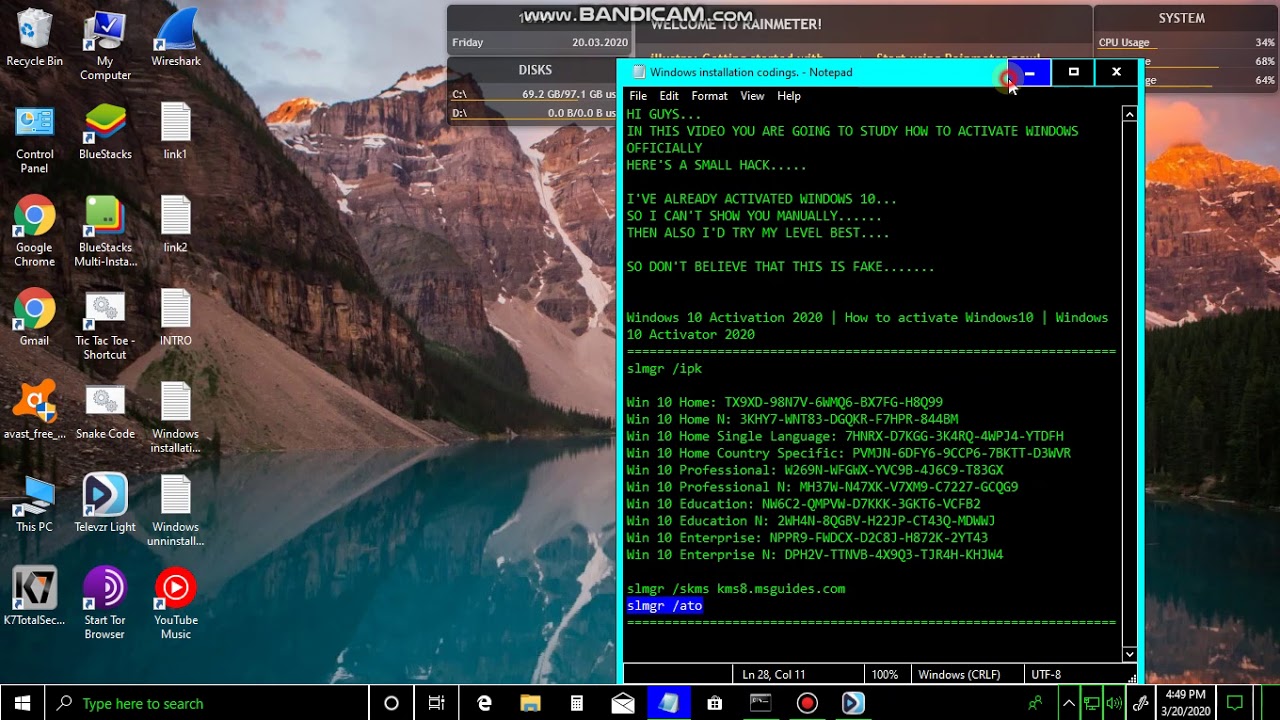Open Notepad Help menu

pyautogui.click(x=789, y=96)
